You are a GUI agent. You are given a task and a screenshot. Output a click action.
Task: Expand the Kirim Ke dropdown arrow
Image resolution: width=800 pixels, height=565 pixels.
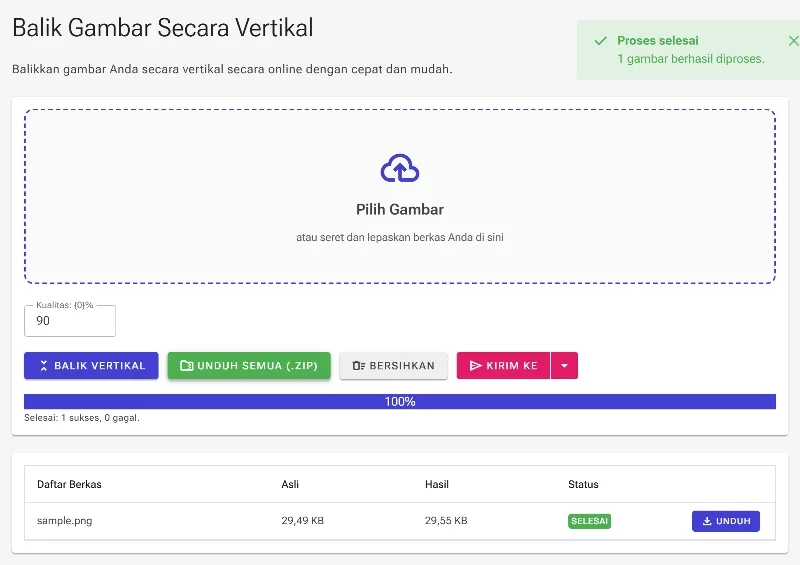[564, 365]
